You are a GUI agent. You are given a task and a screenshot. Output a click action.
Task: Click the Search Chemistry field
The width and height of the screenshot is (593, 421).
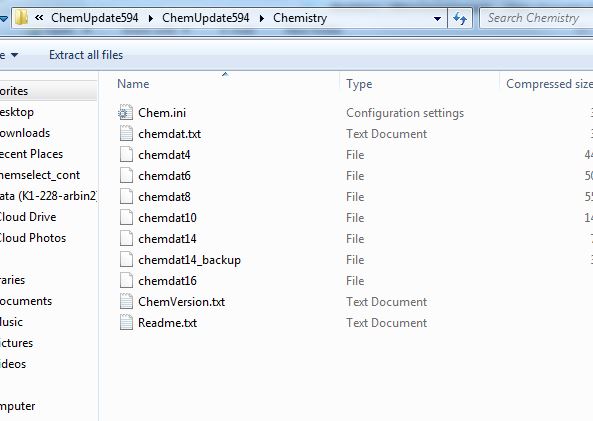click(536, 18)
